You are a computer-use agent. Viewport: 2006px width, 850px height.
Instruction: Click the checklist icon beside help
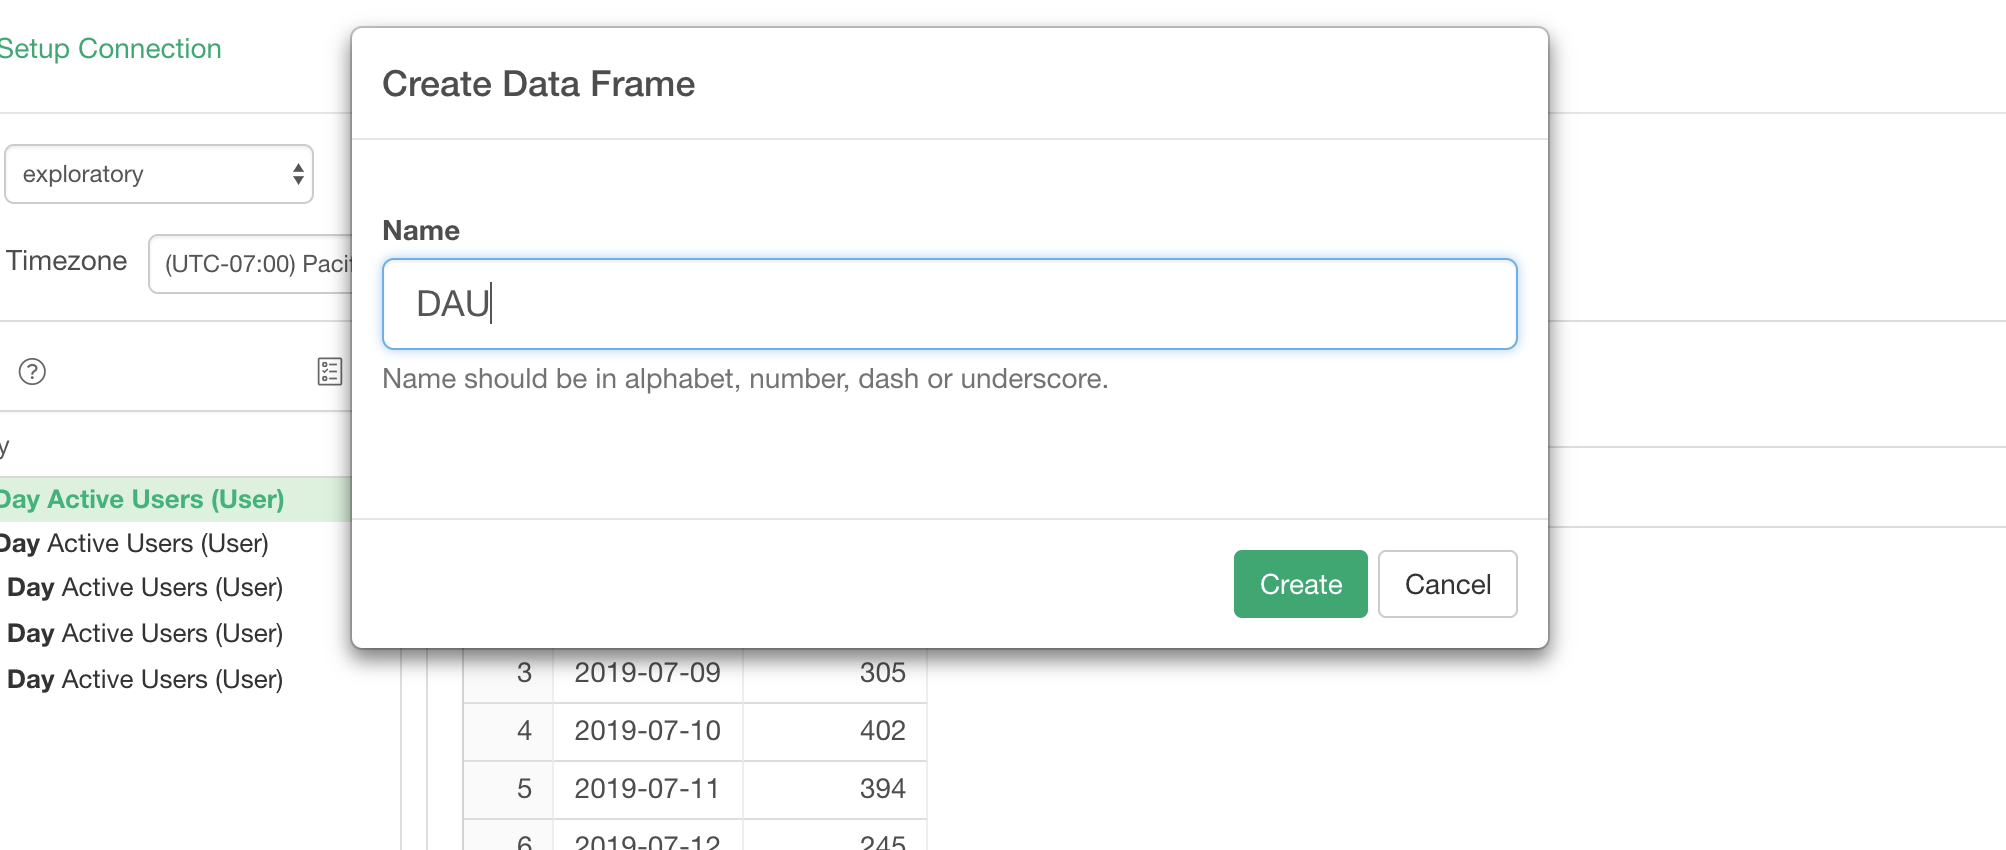pos(330,372)
